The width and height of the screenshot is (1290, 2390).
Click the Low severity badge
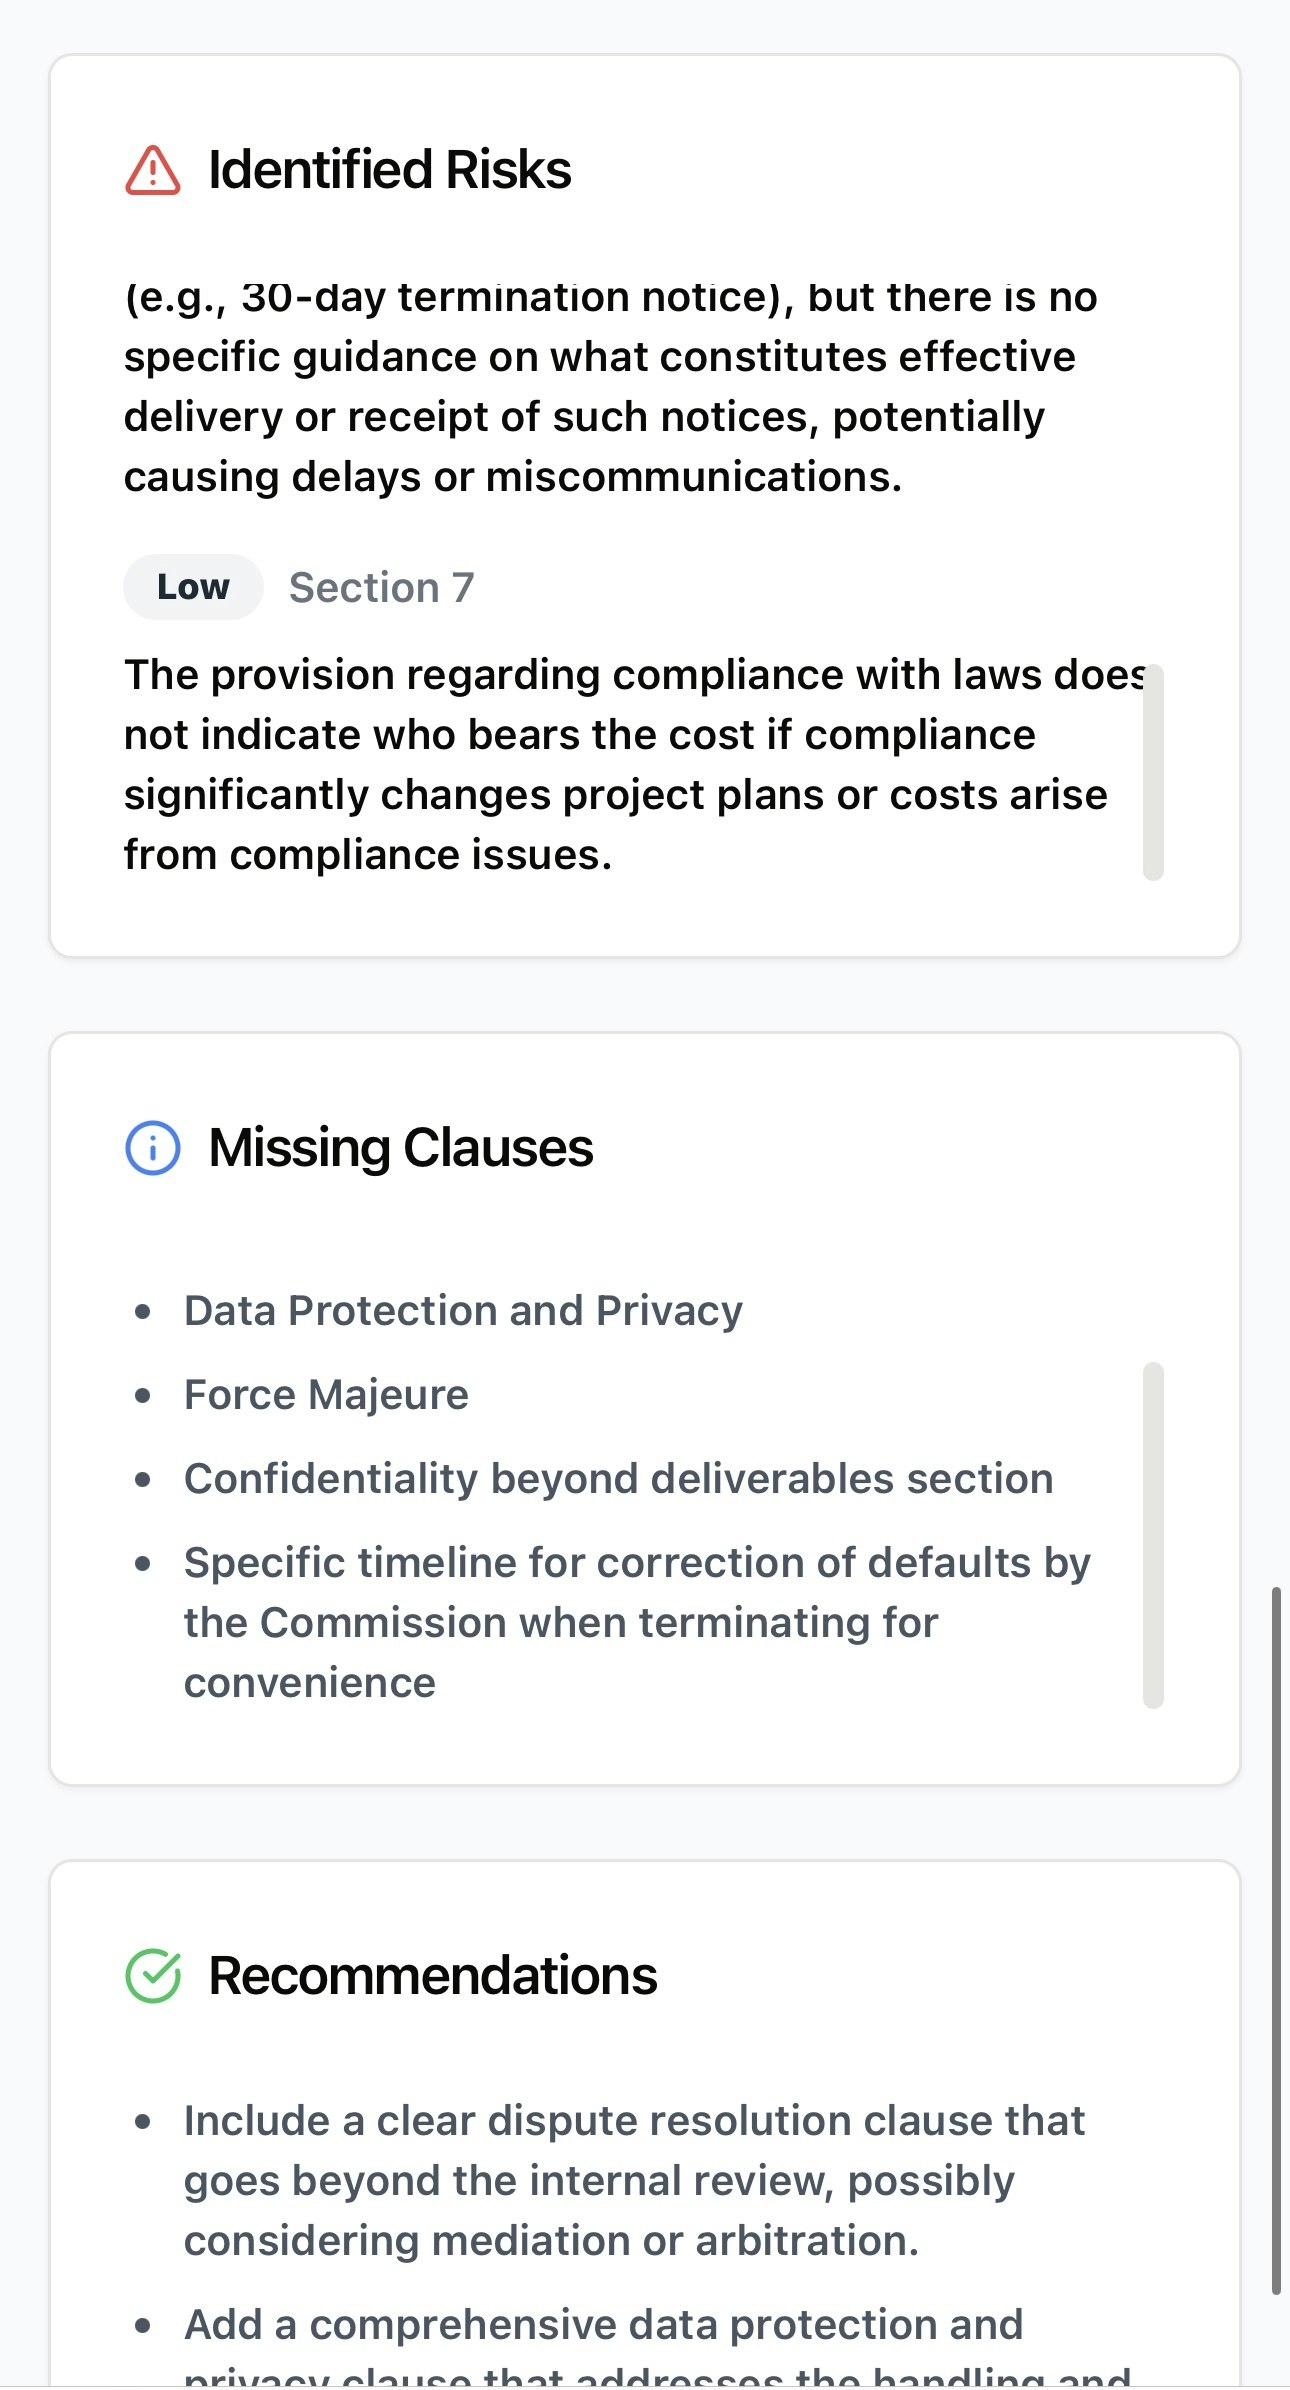[x=193, y=587]
